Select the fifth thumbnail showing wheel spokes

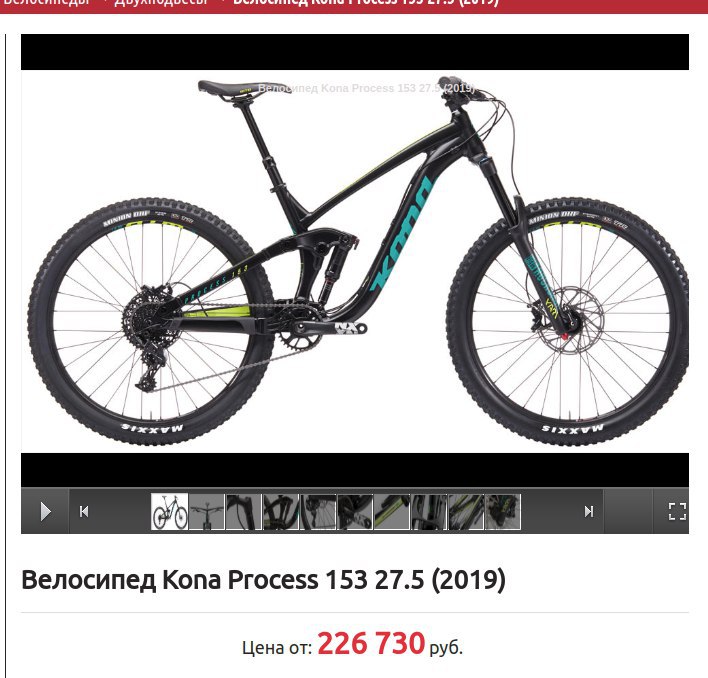[318, 511]
